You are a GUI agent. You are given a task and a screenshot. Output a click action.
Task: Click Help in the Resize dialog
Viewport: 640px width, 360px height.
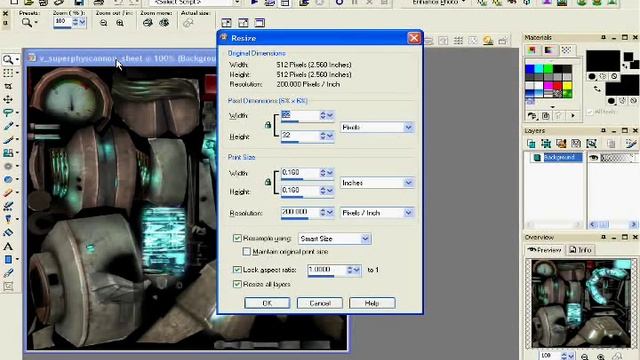click(372, 303)
